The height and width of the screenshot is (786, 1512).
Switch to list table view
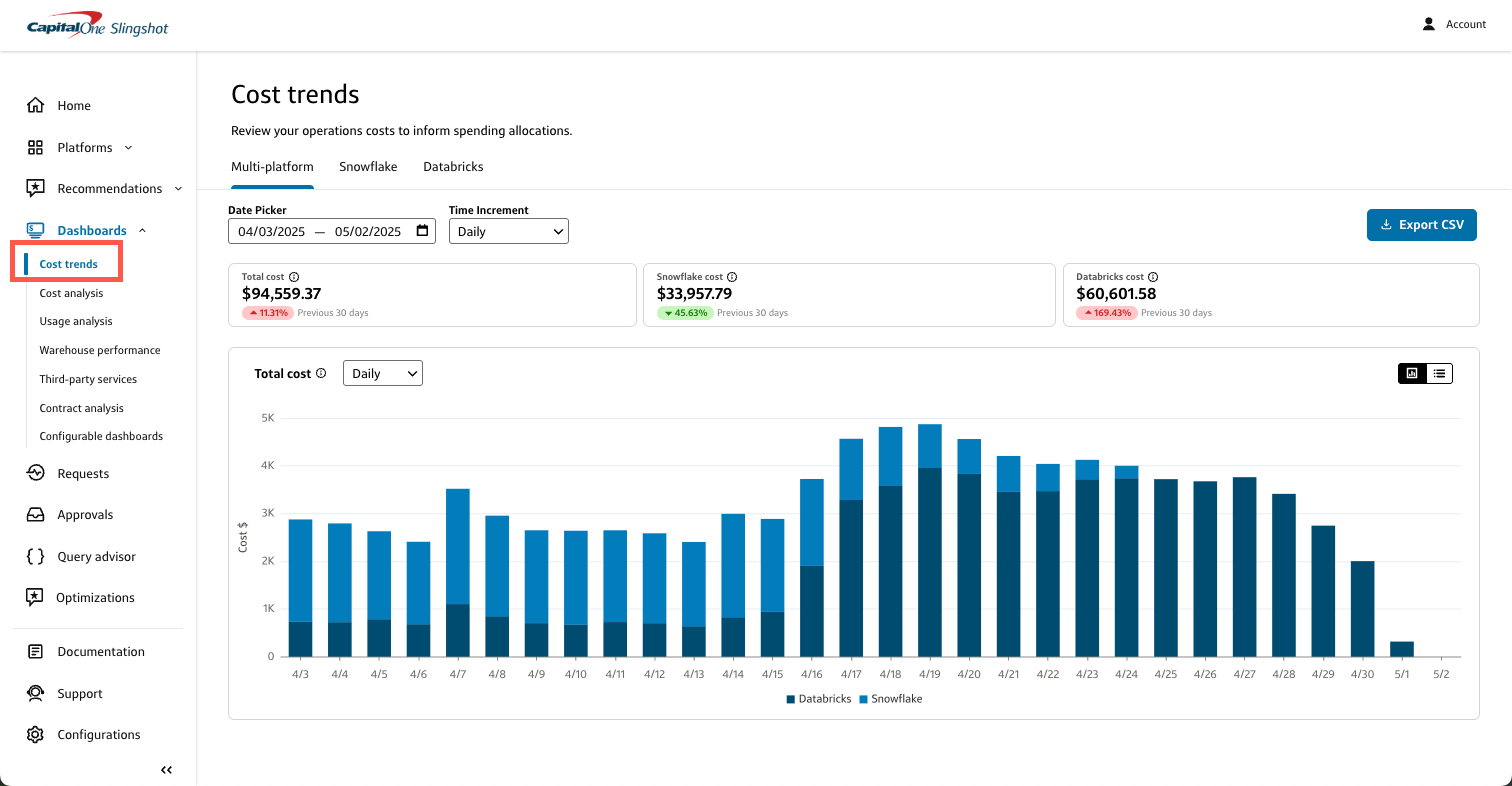tap(1439, 373)
